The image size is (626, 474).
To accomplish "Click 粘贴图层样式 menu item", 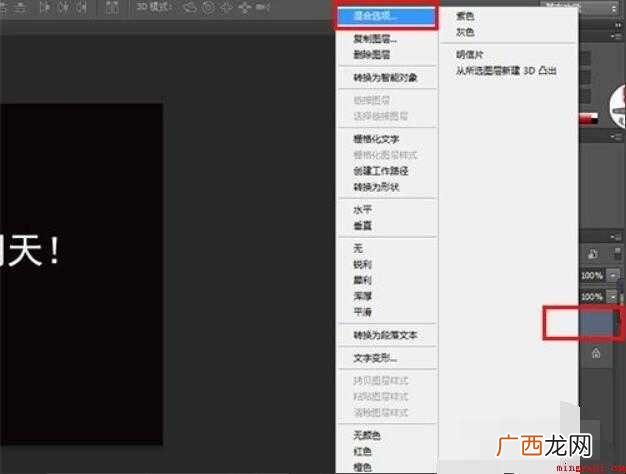I will pyautogui.click(x=380, y=397).
